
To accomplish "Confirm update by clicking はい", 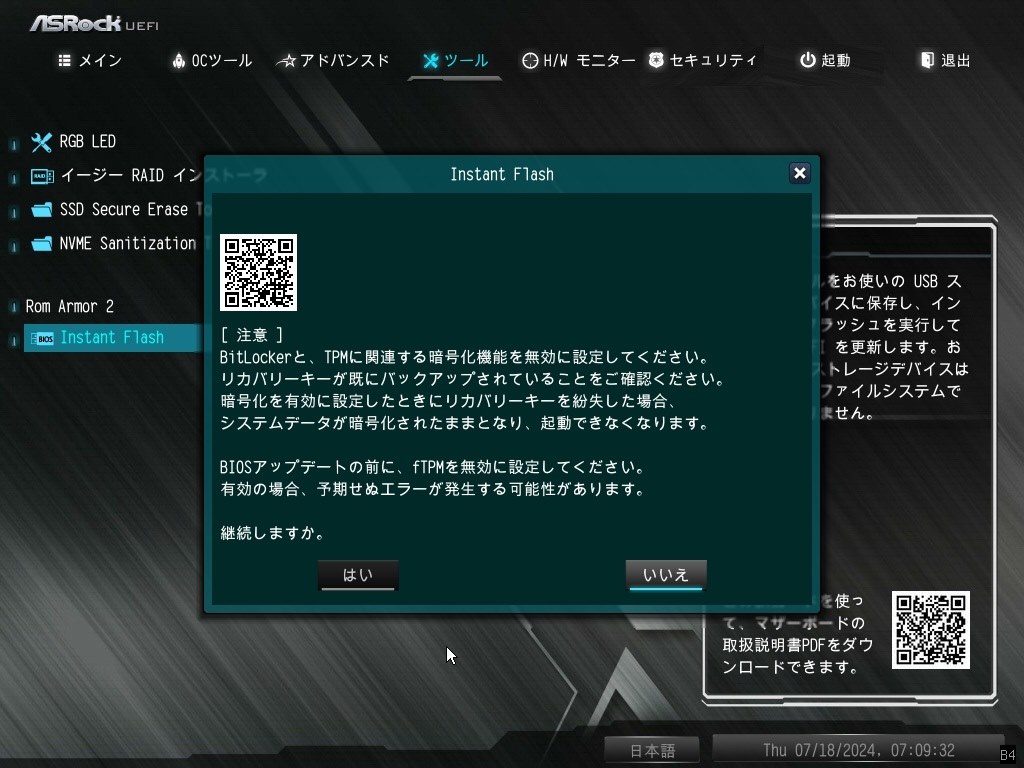I will point(357,574).
